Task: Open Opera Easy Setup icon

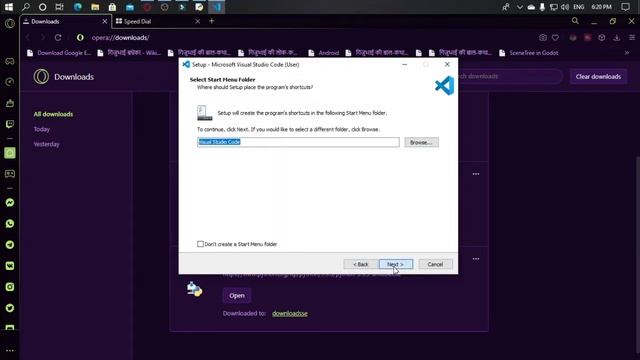Action: pos(632,38)
